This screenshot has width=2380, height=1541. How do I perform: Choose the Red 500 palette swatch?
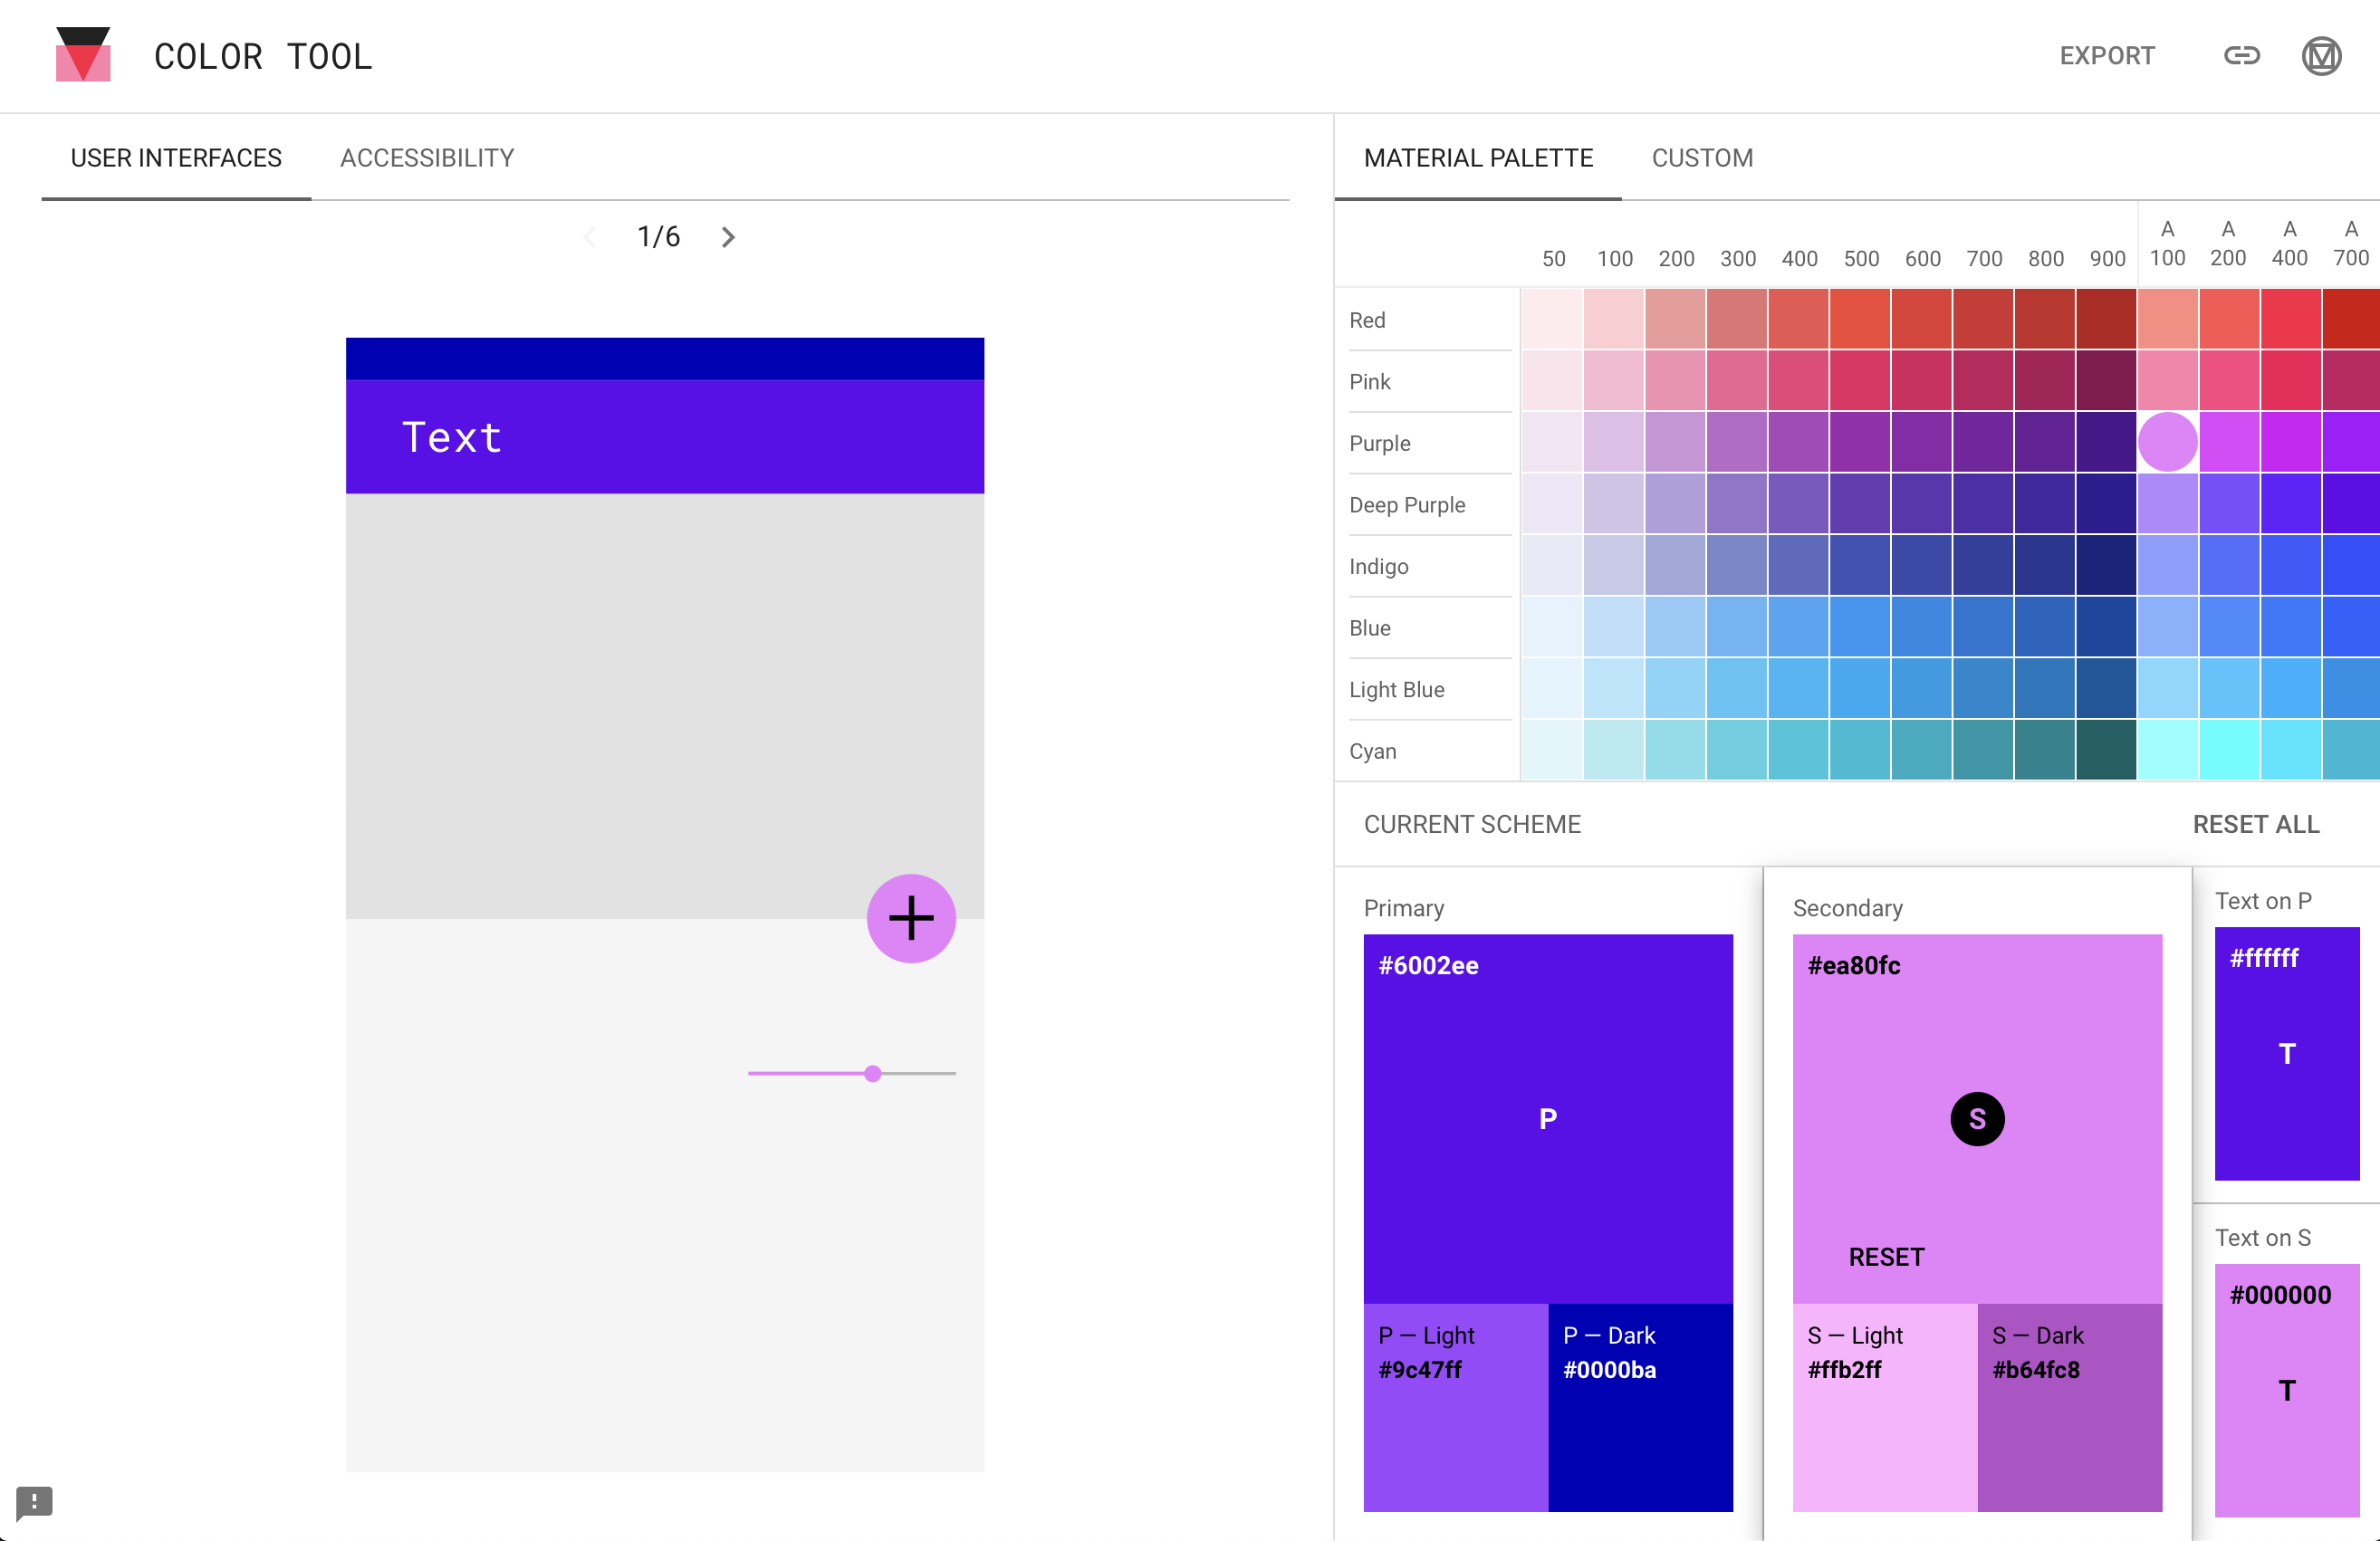coord(1860,319)
